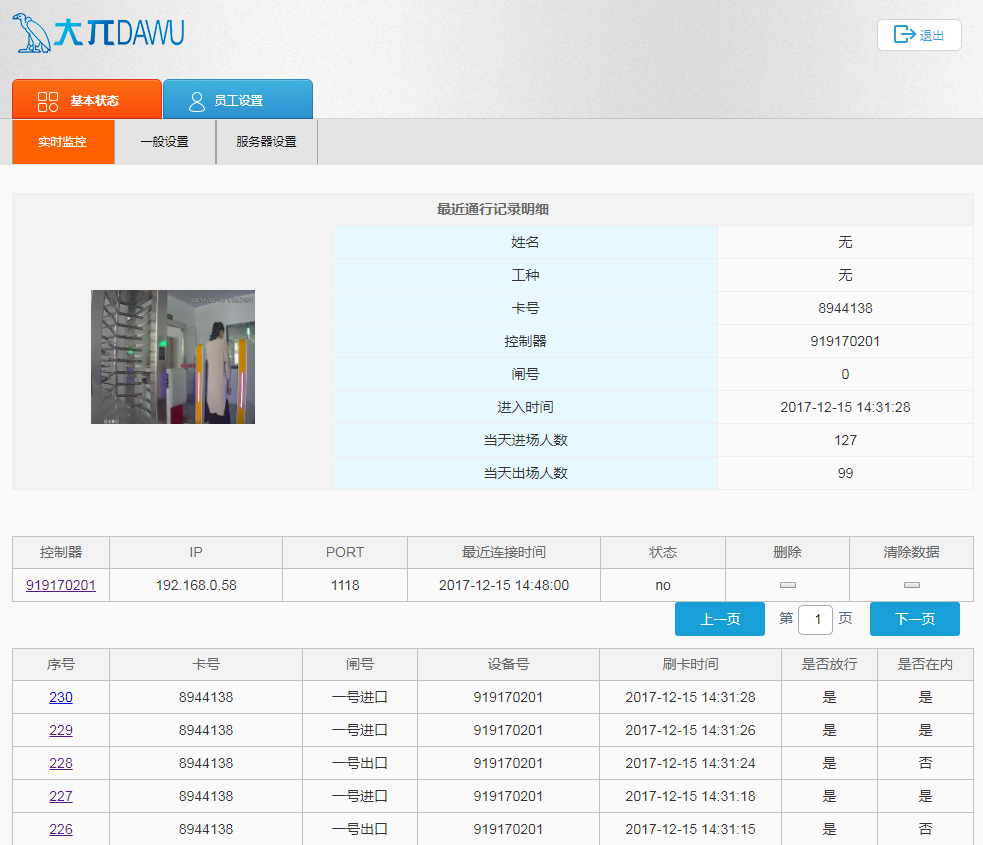Image resolution: width=983 pixels, height=845 pixels.
Task: Click the 清除数据 column header
Action: click(x=912, y=552)
